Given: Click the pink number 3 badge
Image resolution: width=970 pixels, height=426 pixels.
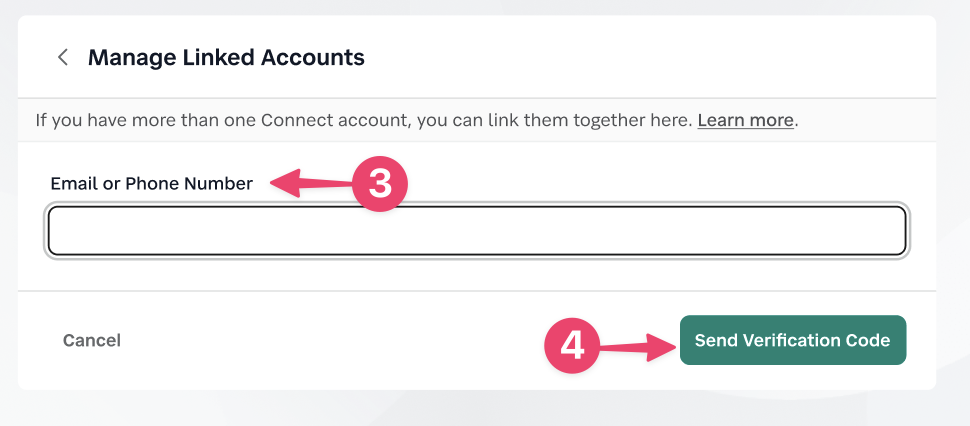Looking at the screenshot, I should tap(379, 184).
